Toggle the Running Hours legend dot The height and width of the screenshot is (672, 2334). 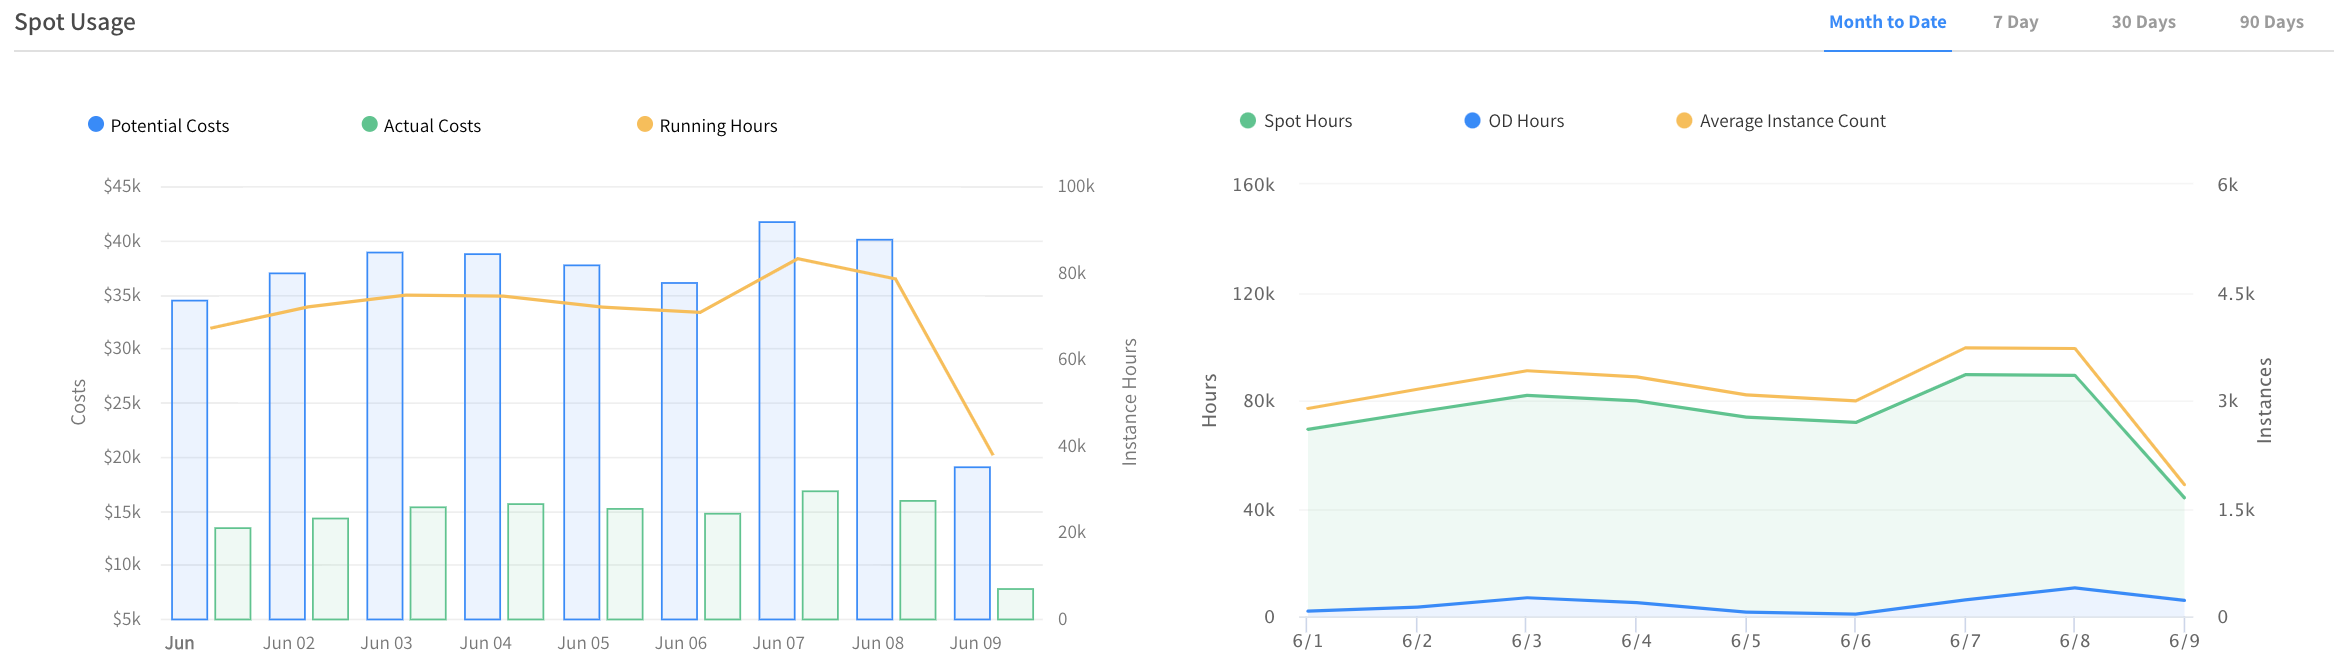point(645,124)
